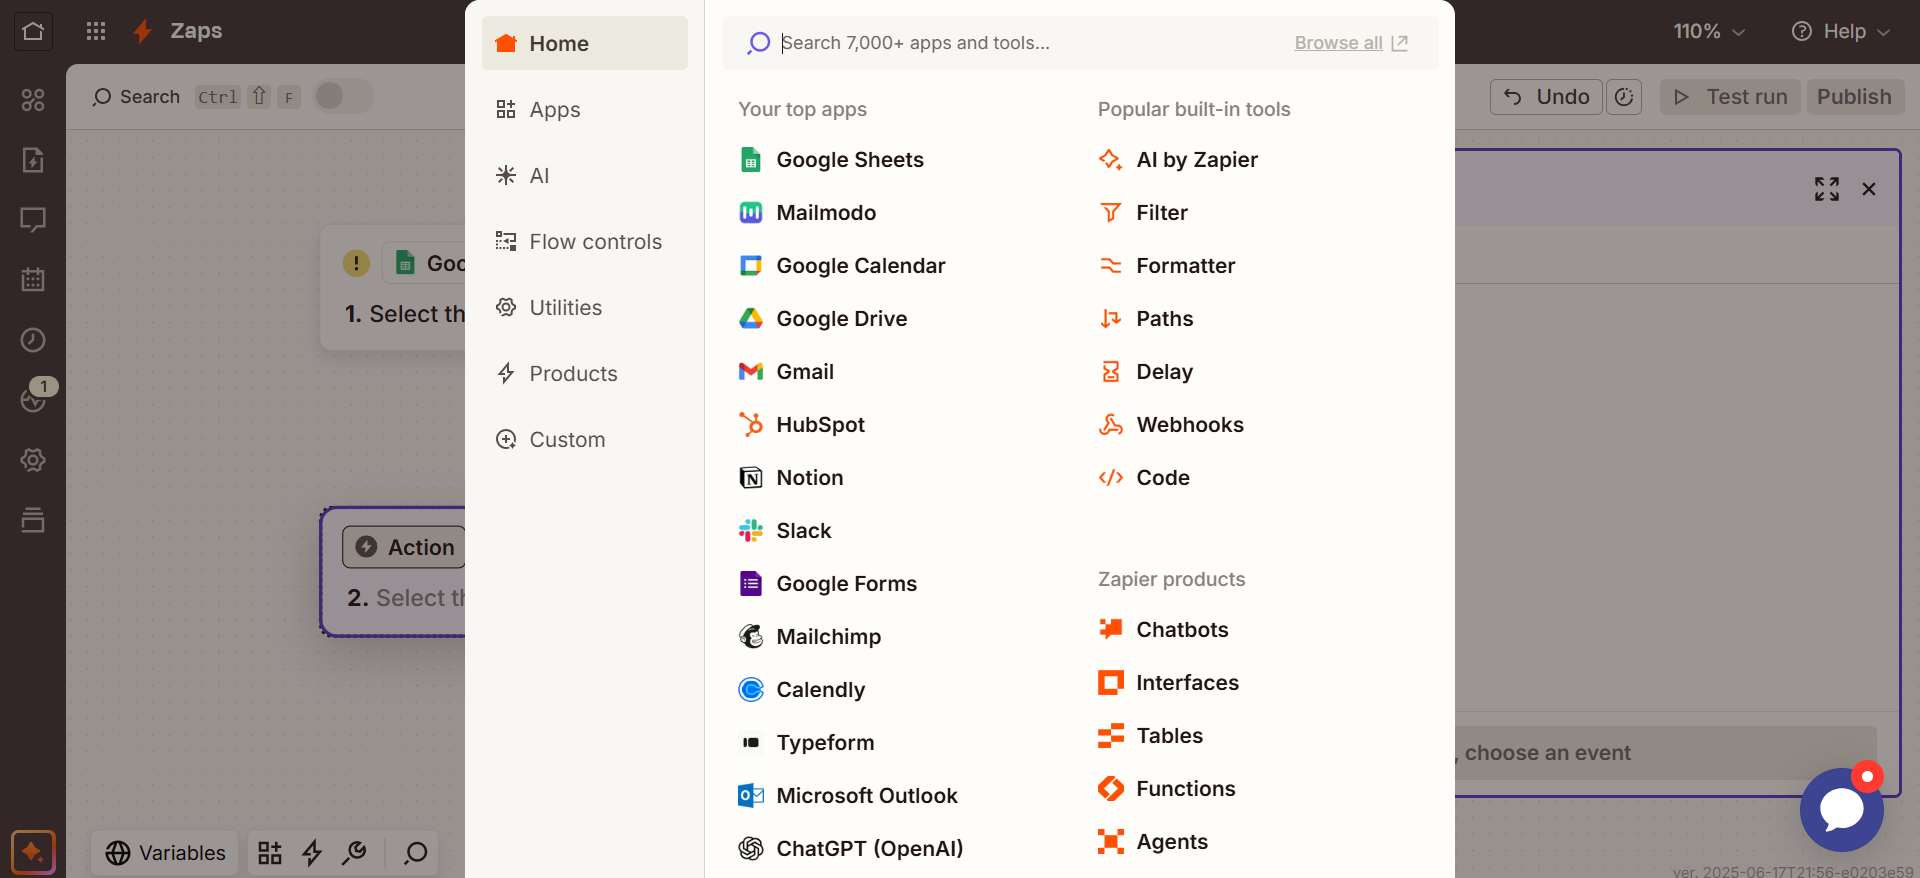Switch to the Flow controls category tab
The image size is (1920, 878).
pyautogui.click(x=585, y=241)
